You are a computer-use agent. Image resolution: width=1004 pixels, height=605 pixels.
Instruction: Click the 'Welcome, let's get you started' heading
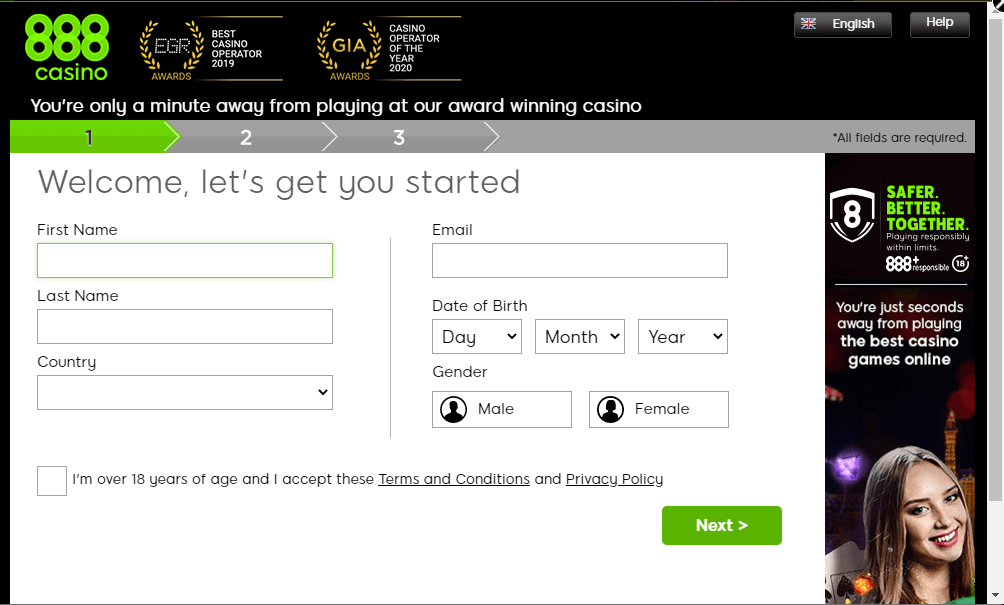(x=279, y=182)
